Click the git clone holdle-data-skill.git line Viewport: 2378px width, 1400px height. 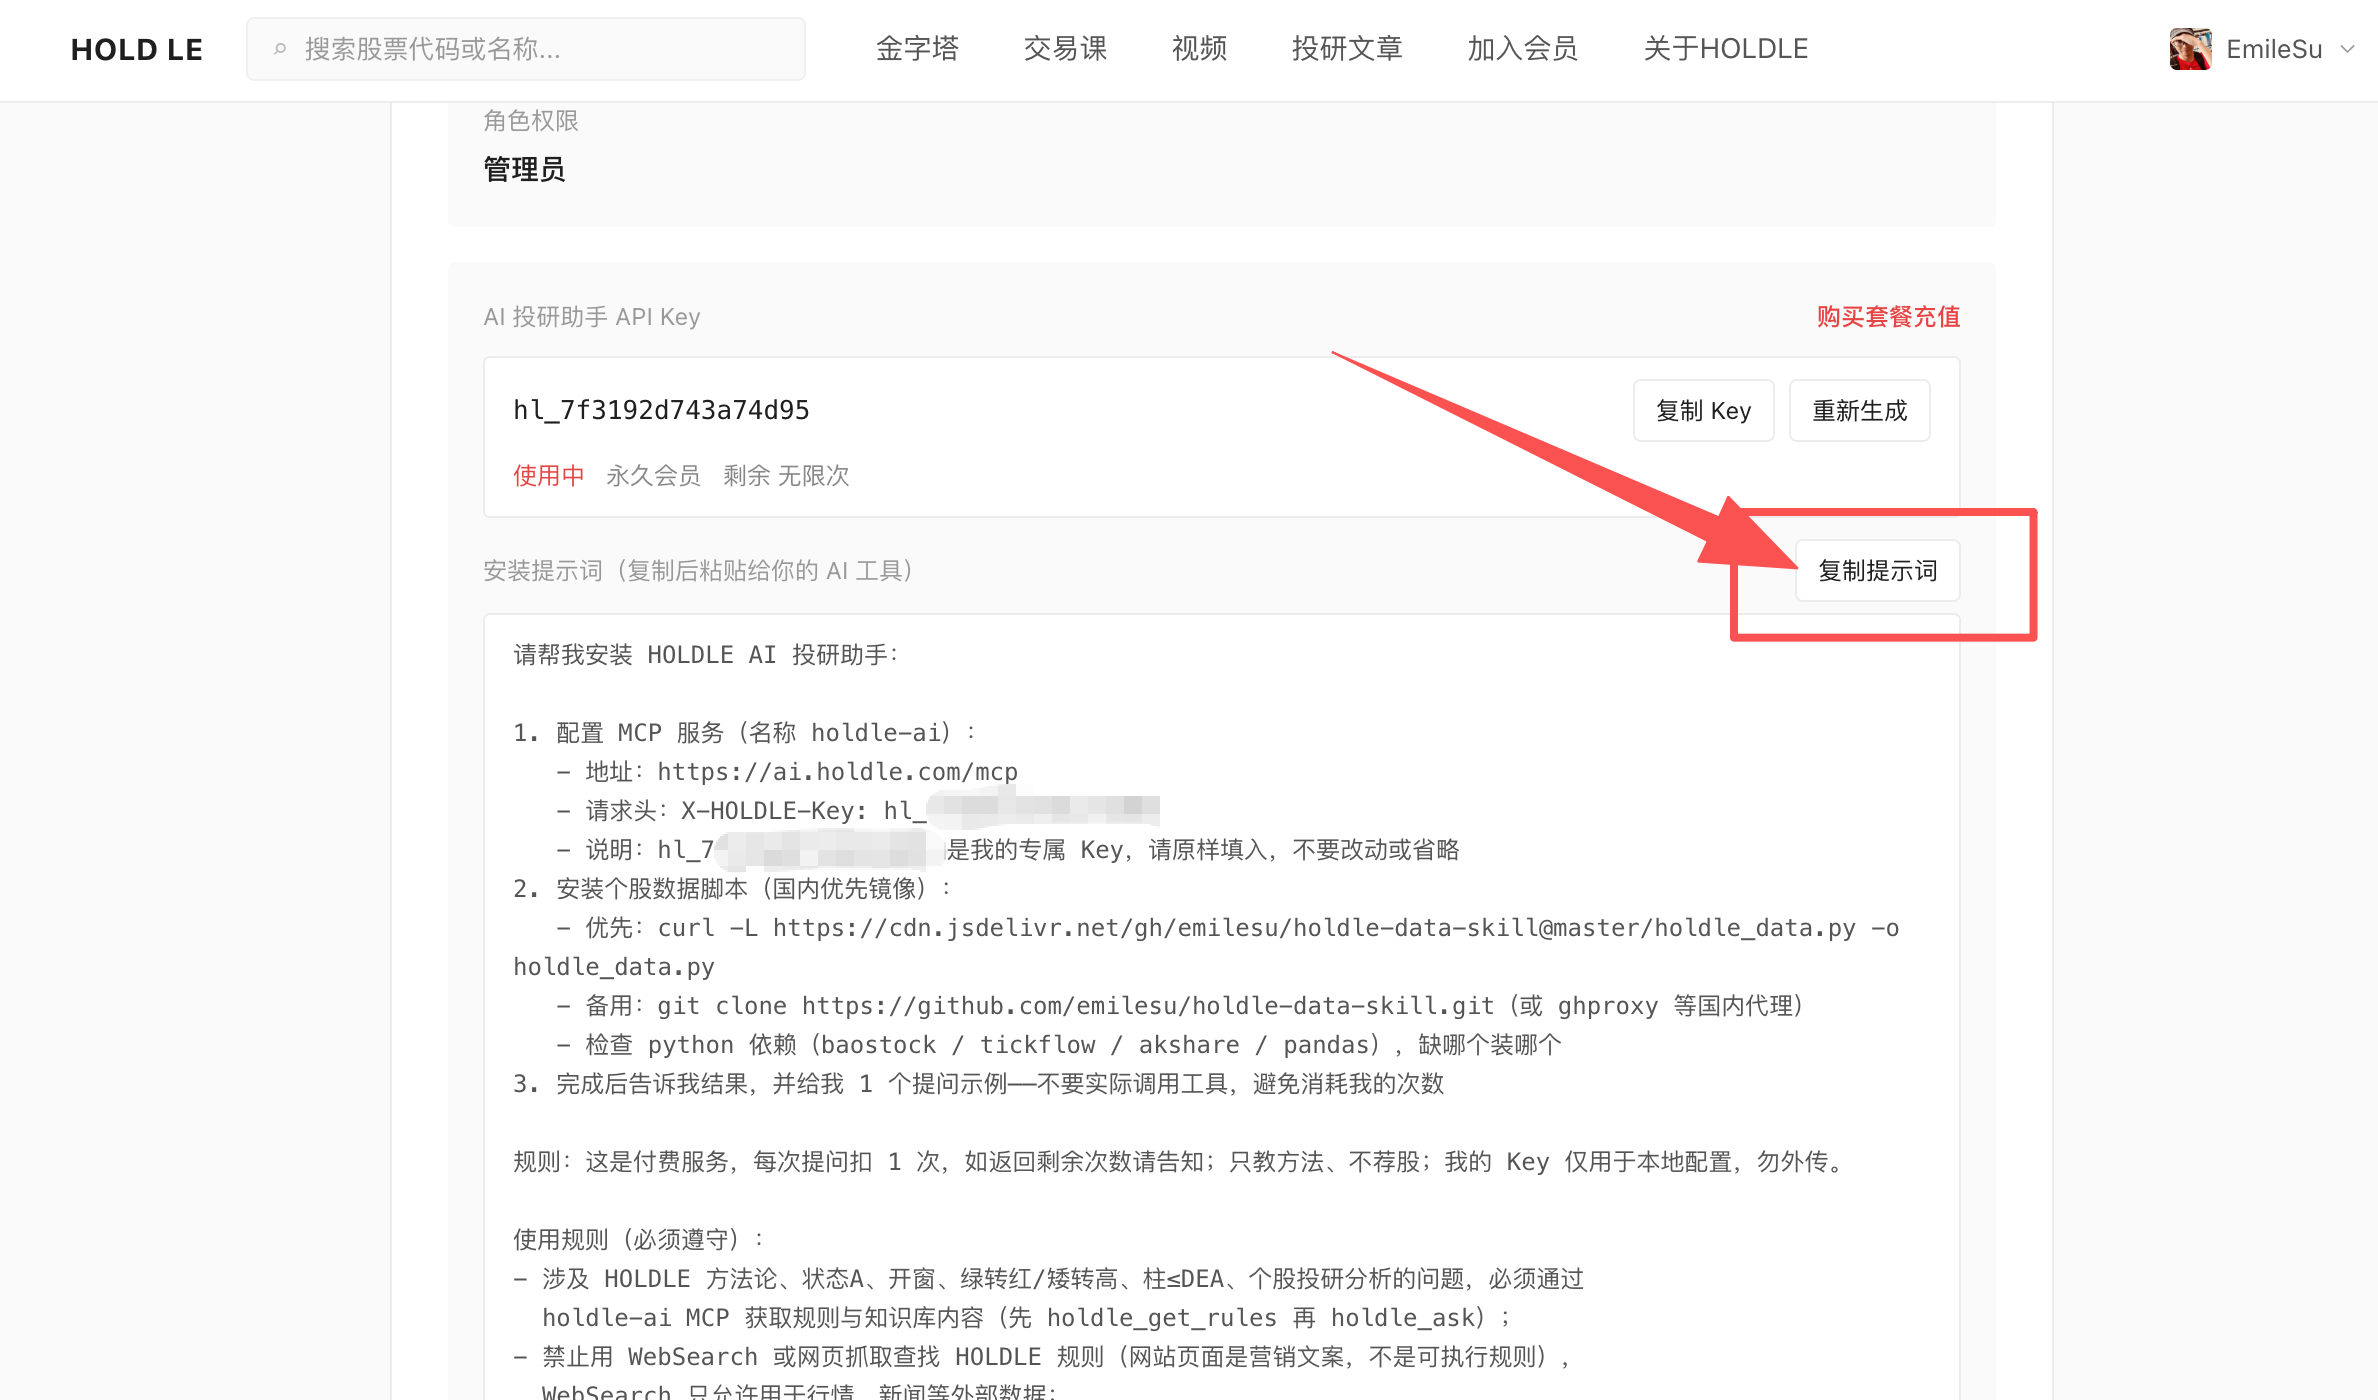click(x=1180, y=1006)
